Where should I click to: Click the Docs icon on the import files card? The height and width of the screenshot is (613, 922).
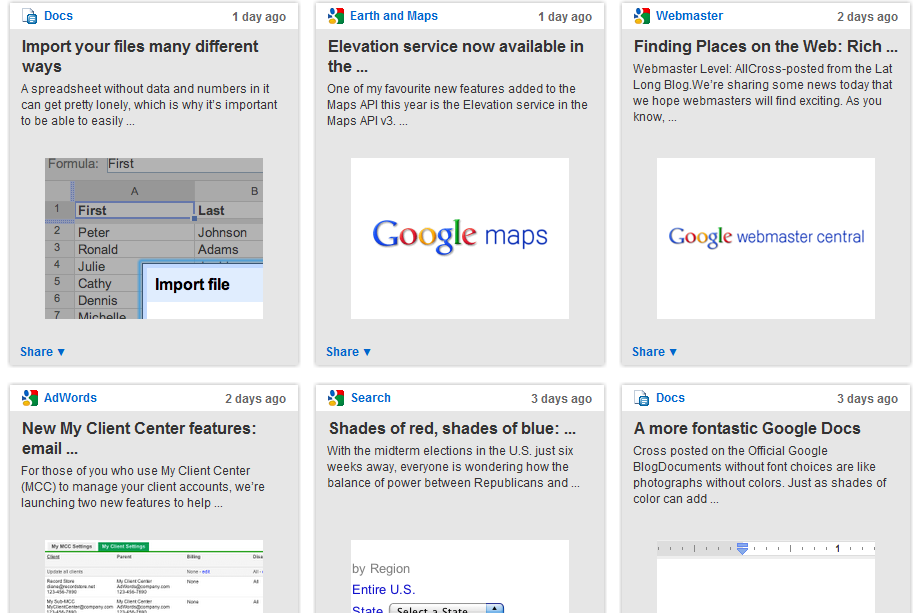29,16
